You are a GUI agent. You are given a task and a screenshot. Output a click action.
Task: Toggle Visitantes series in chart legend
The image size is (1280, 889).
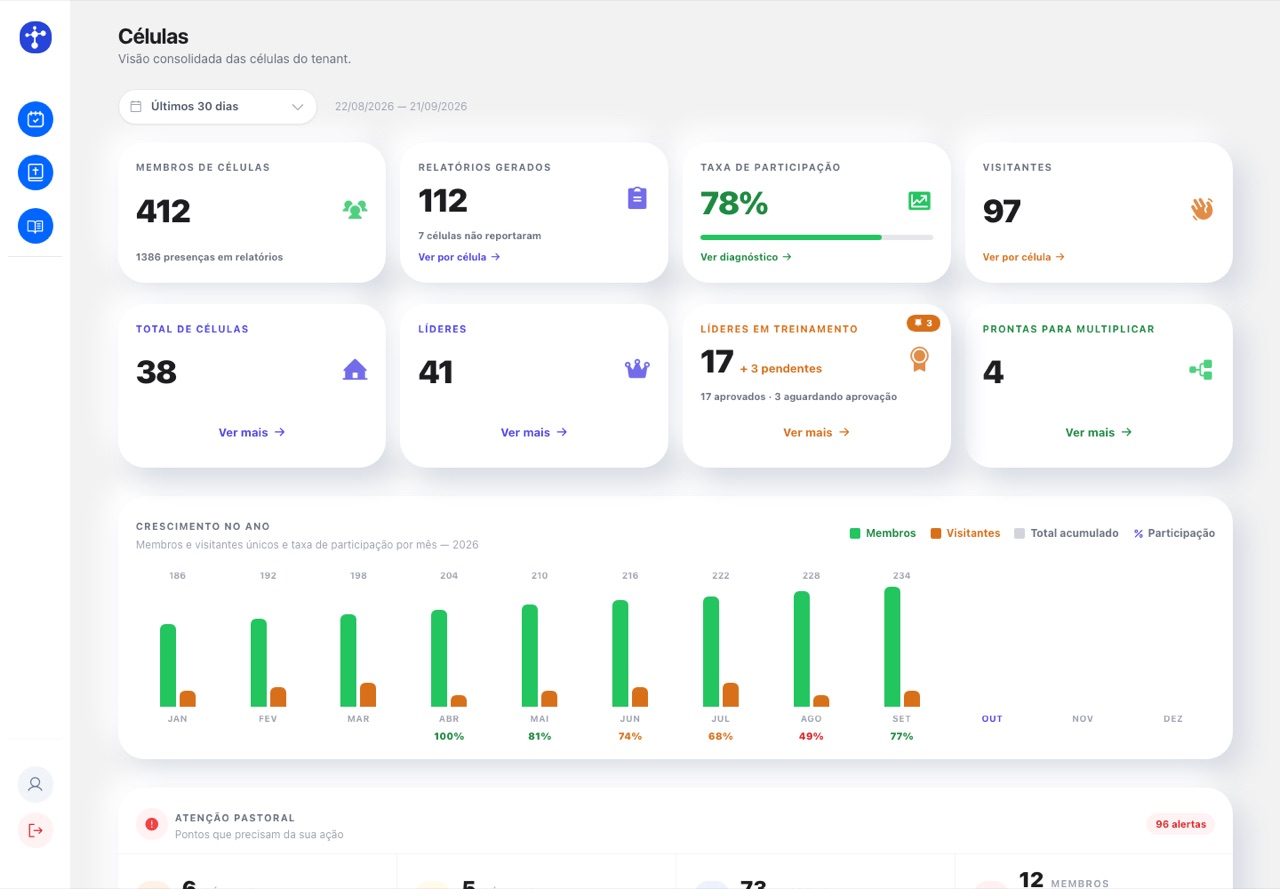coord(965,534)
